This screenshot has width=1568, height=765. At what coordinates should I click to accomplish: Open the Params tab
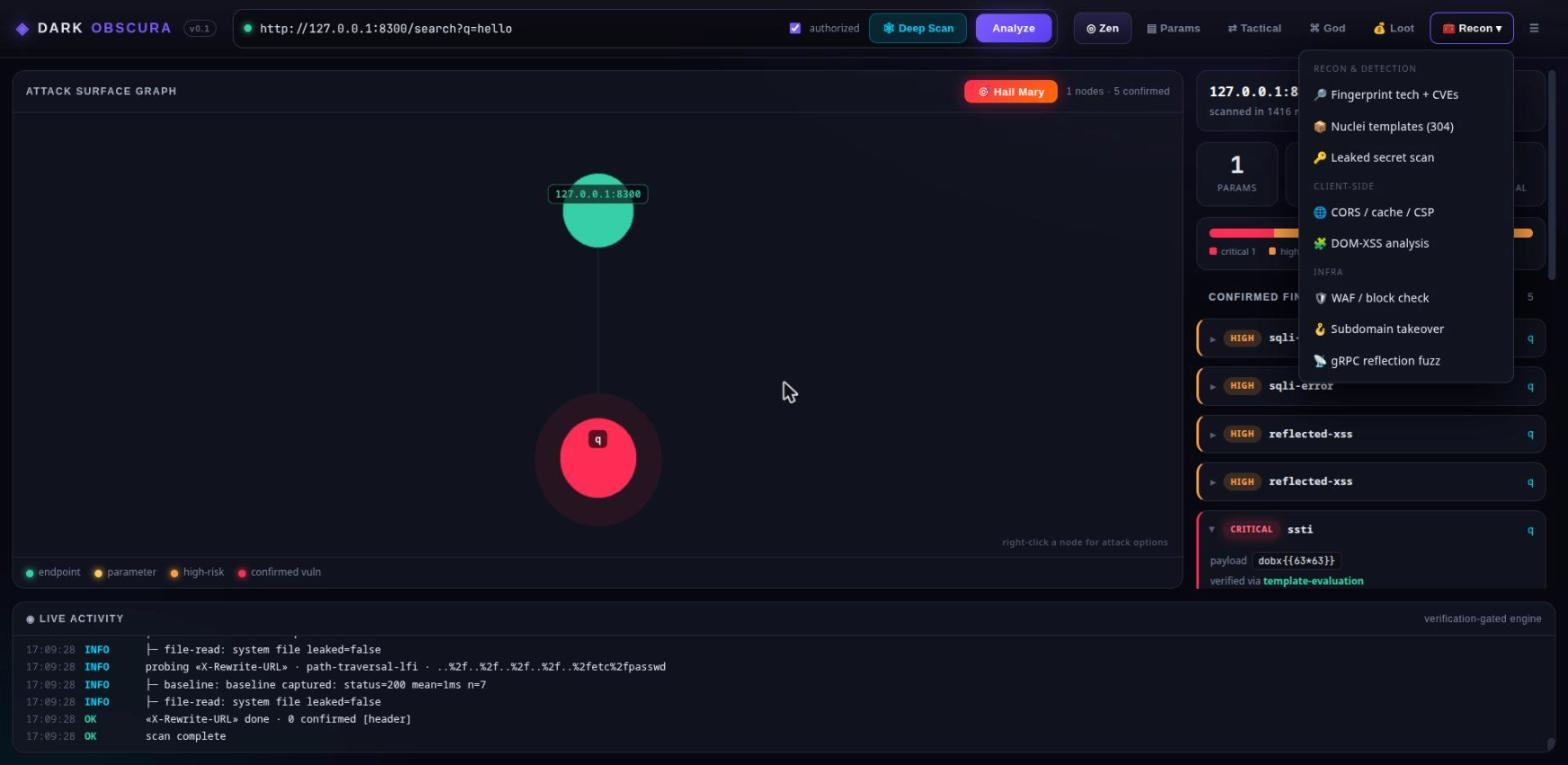click(x=1173, y=28)
